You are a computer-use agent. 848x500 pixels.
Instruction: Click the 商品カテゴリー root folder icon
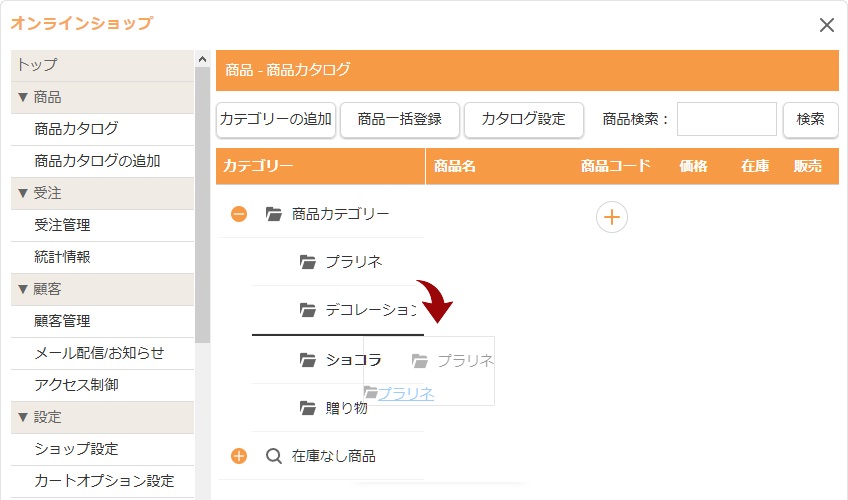pos(274,214)
